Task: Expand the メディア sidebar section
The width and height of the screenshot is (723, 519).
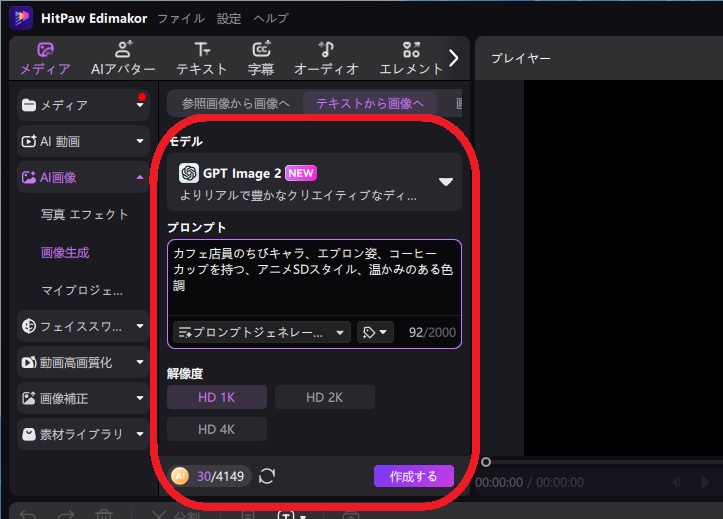Action: click(x=83, y=105)
